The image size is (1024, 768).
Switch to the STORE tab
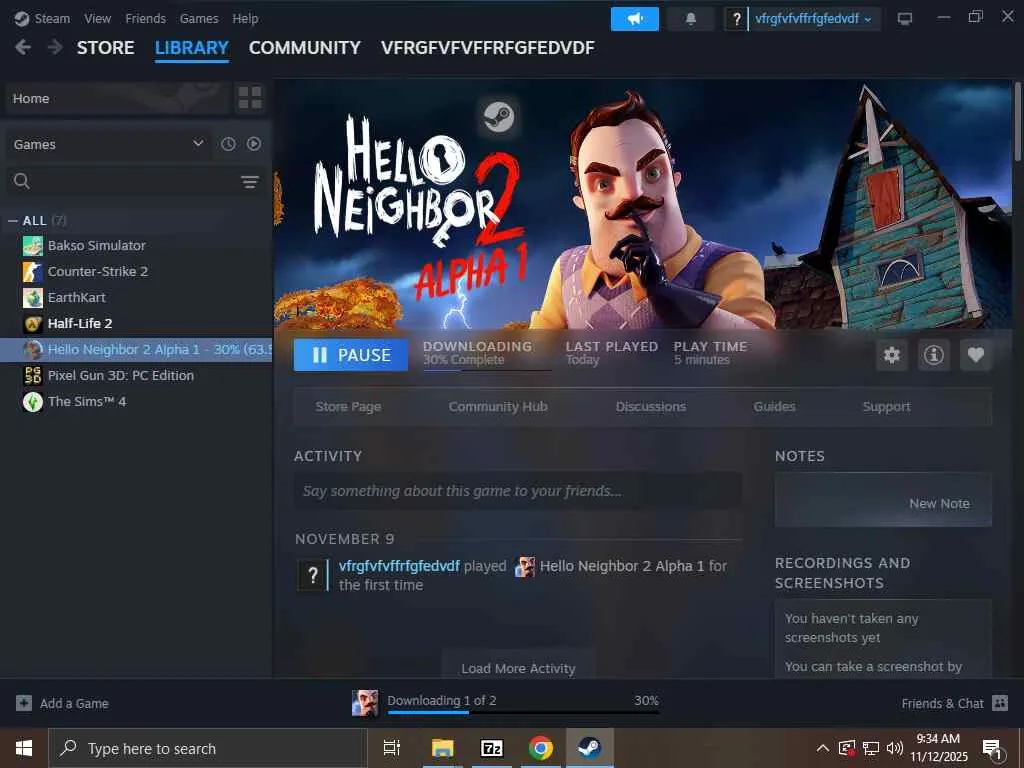point(105,48)
